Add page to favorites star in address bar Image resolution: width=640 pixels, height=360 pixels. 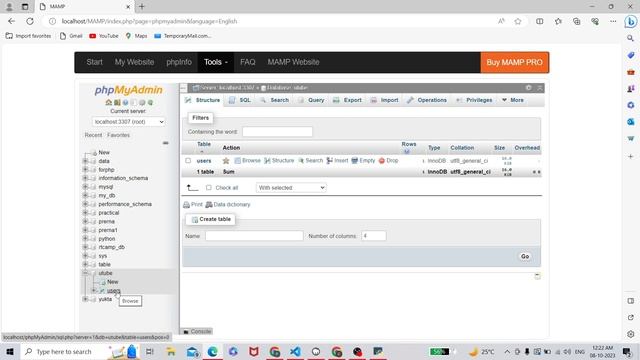click(518, 21)
